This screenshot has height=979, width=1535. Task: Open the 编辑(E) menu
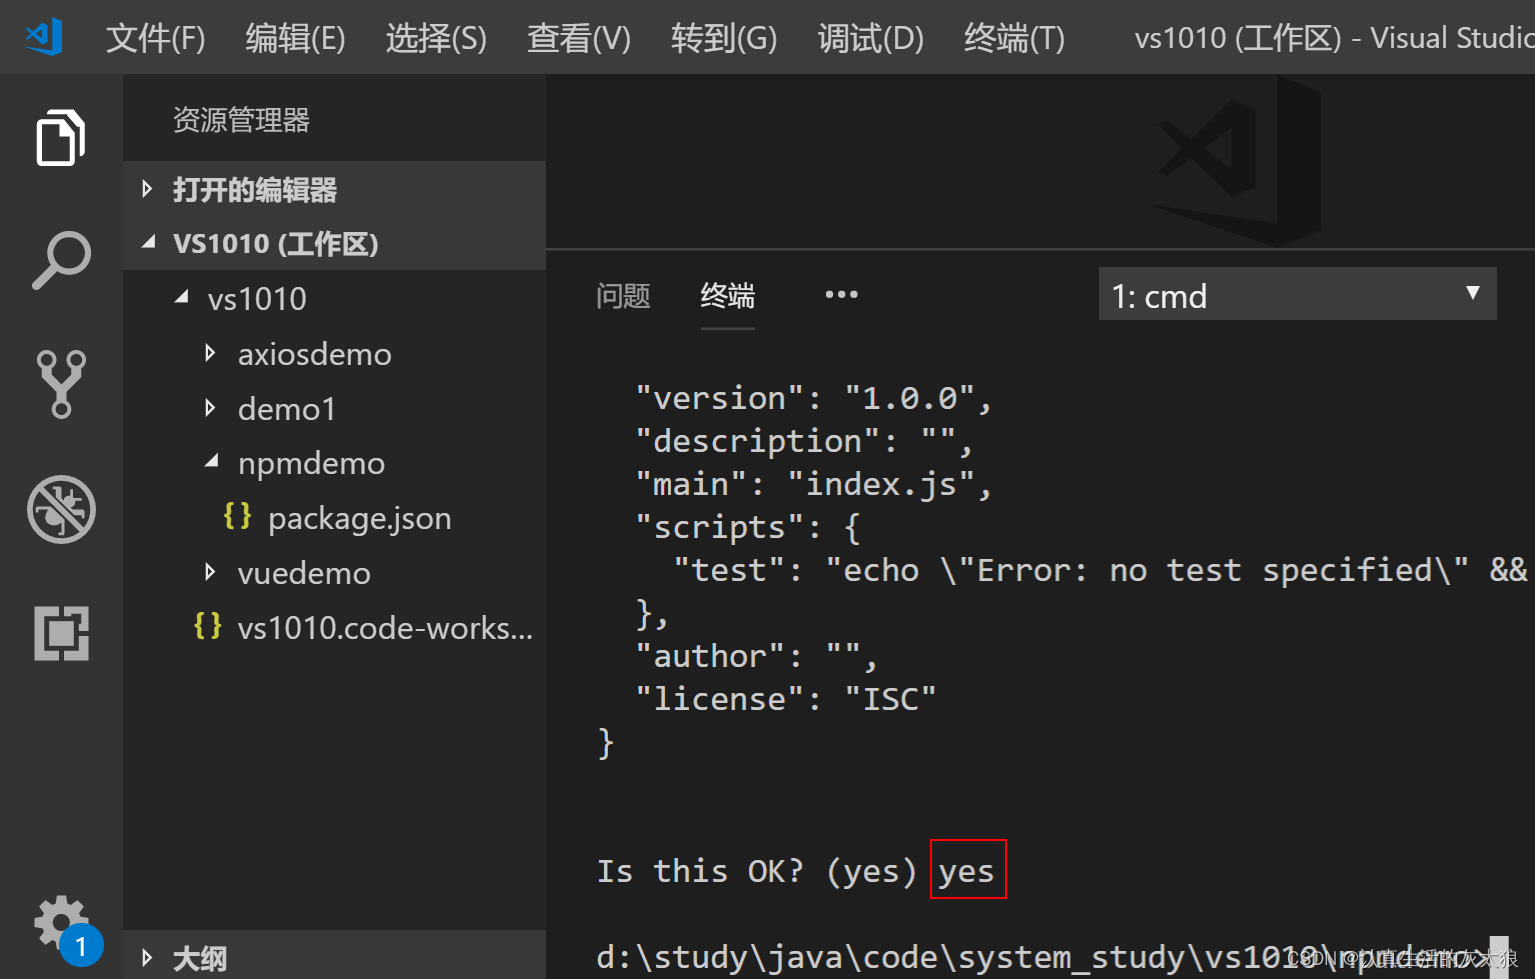tap(295, 38)
